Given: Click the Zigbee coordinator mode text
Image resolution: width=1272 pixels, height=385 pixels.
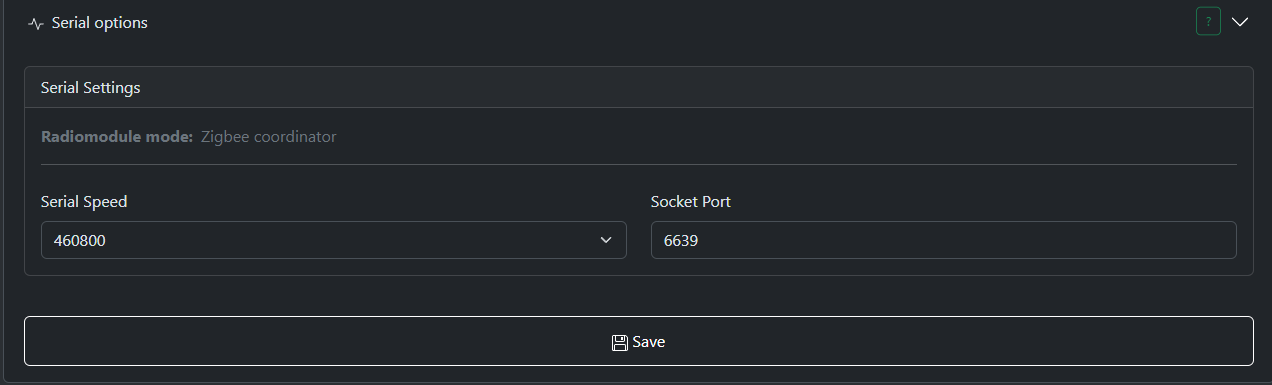Looking at the screenshot, I should (268, 136).
